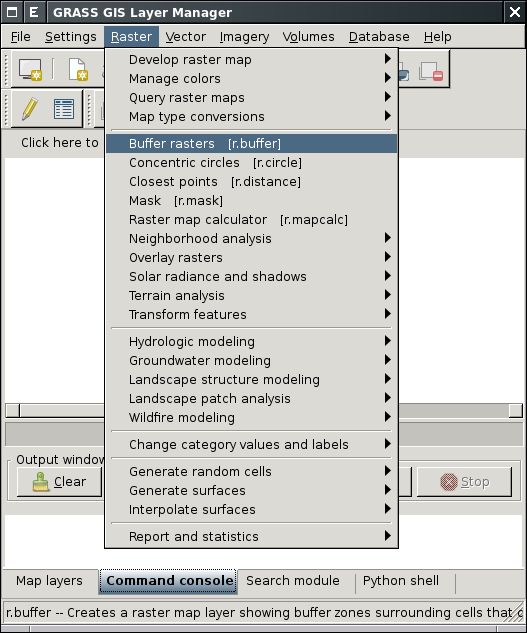This screenshot has width=527, height=633.
Task: Expand Landscape patch analysis submenu
Action: click(x=251, y=398)
